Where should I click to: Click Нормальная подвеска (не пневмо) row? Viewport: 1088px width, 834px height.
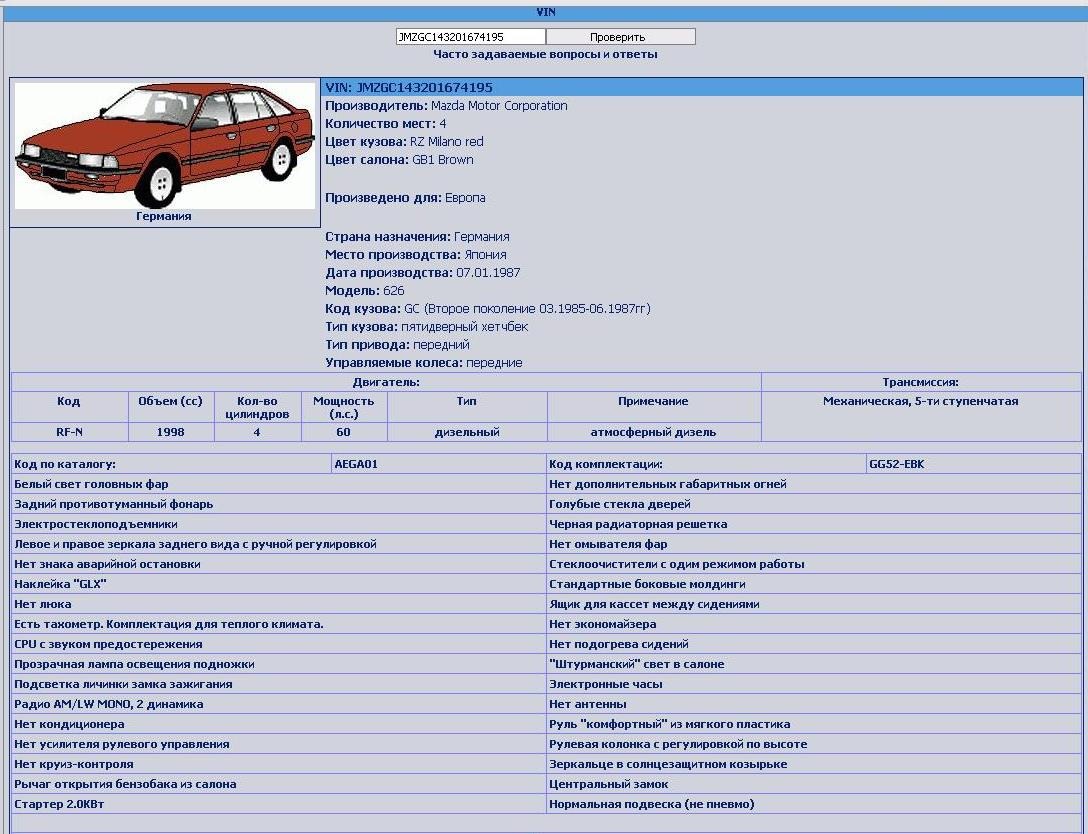[814, 805]
